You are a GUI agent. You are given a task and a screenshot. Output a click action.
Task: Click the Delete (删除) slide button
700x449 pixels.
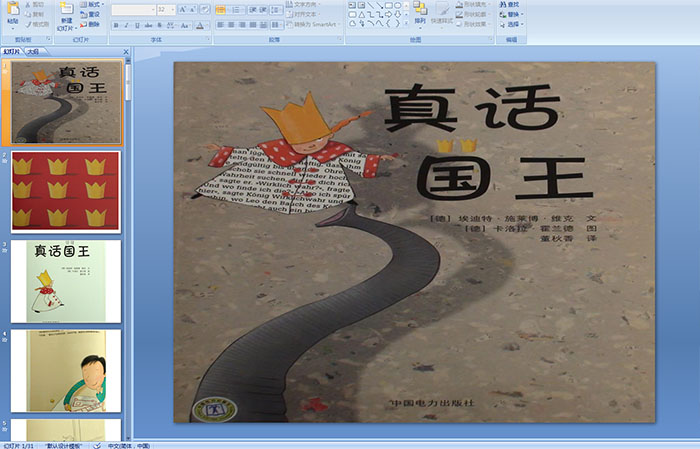click(90, 24)
